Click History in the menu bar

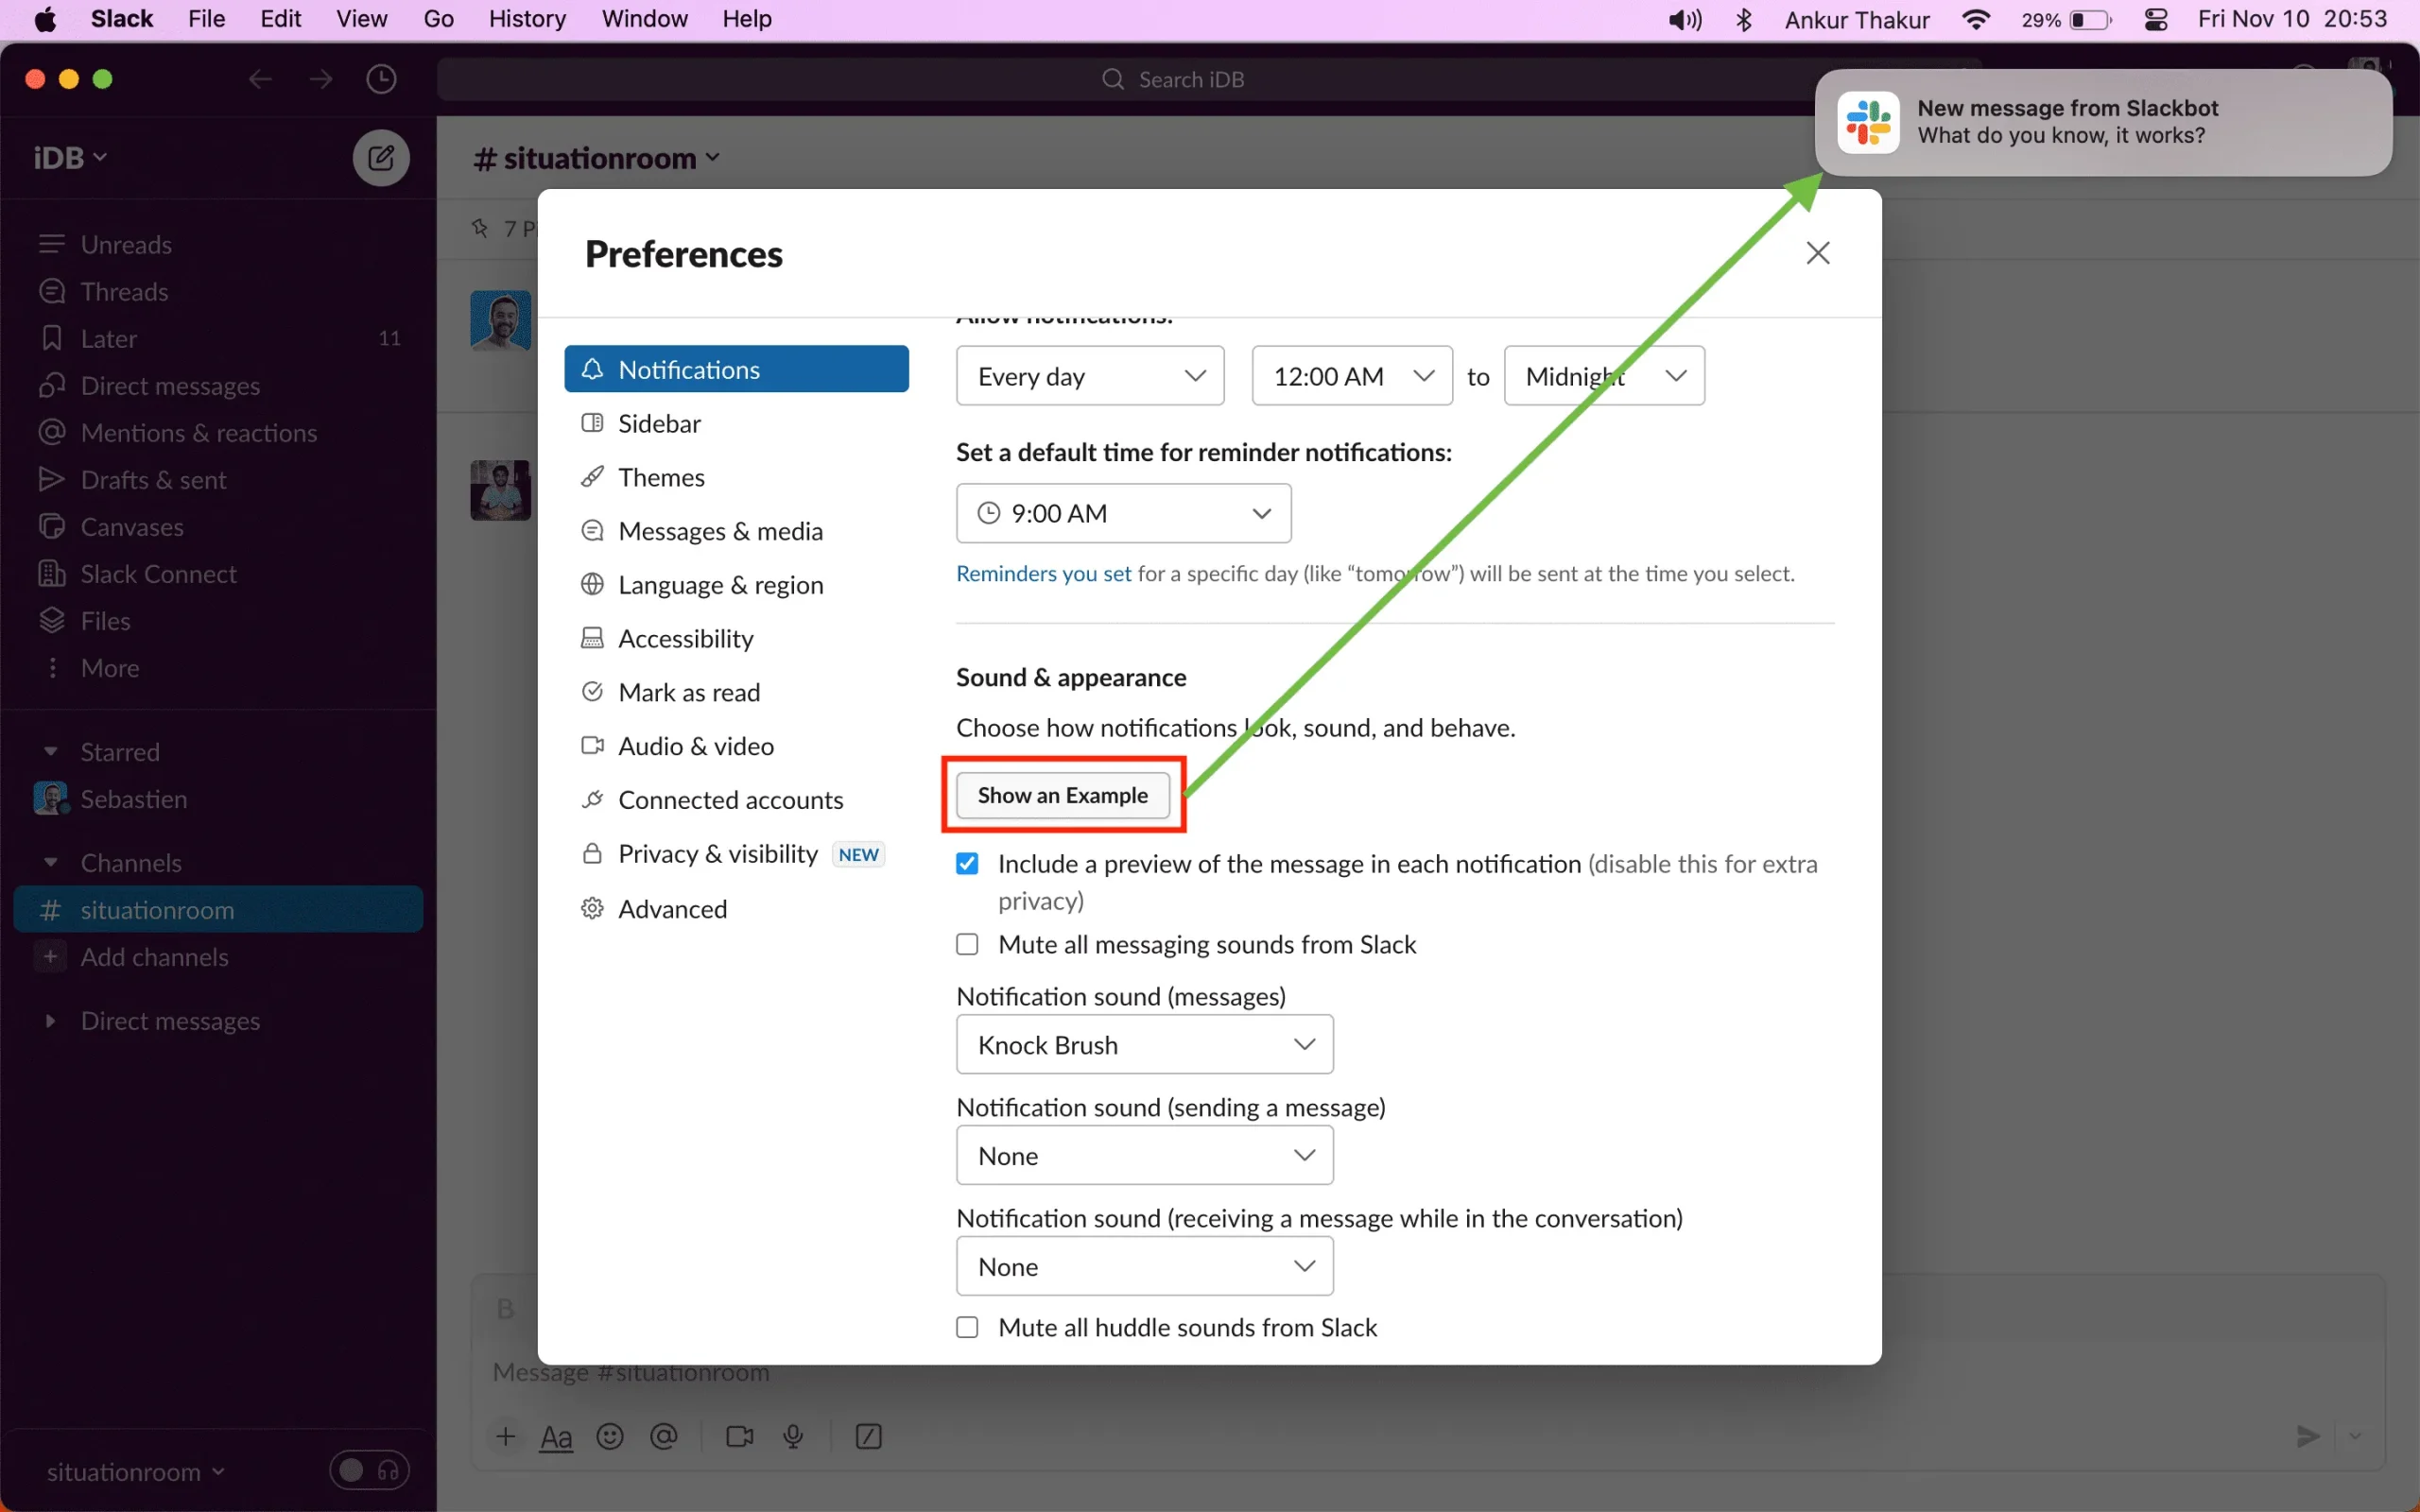pyautogui.click(x=523, y=19)
